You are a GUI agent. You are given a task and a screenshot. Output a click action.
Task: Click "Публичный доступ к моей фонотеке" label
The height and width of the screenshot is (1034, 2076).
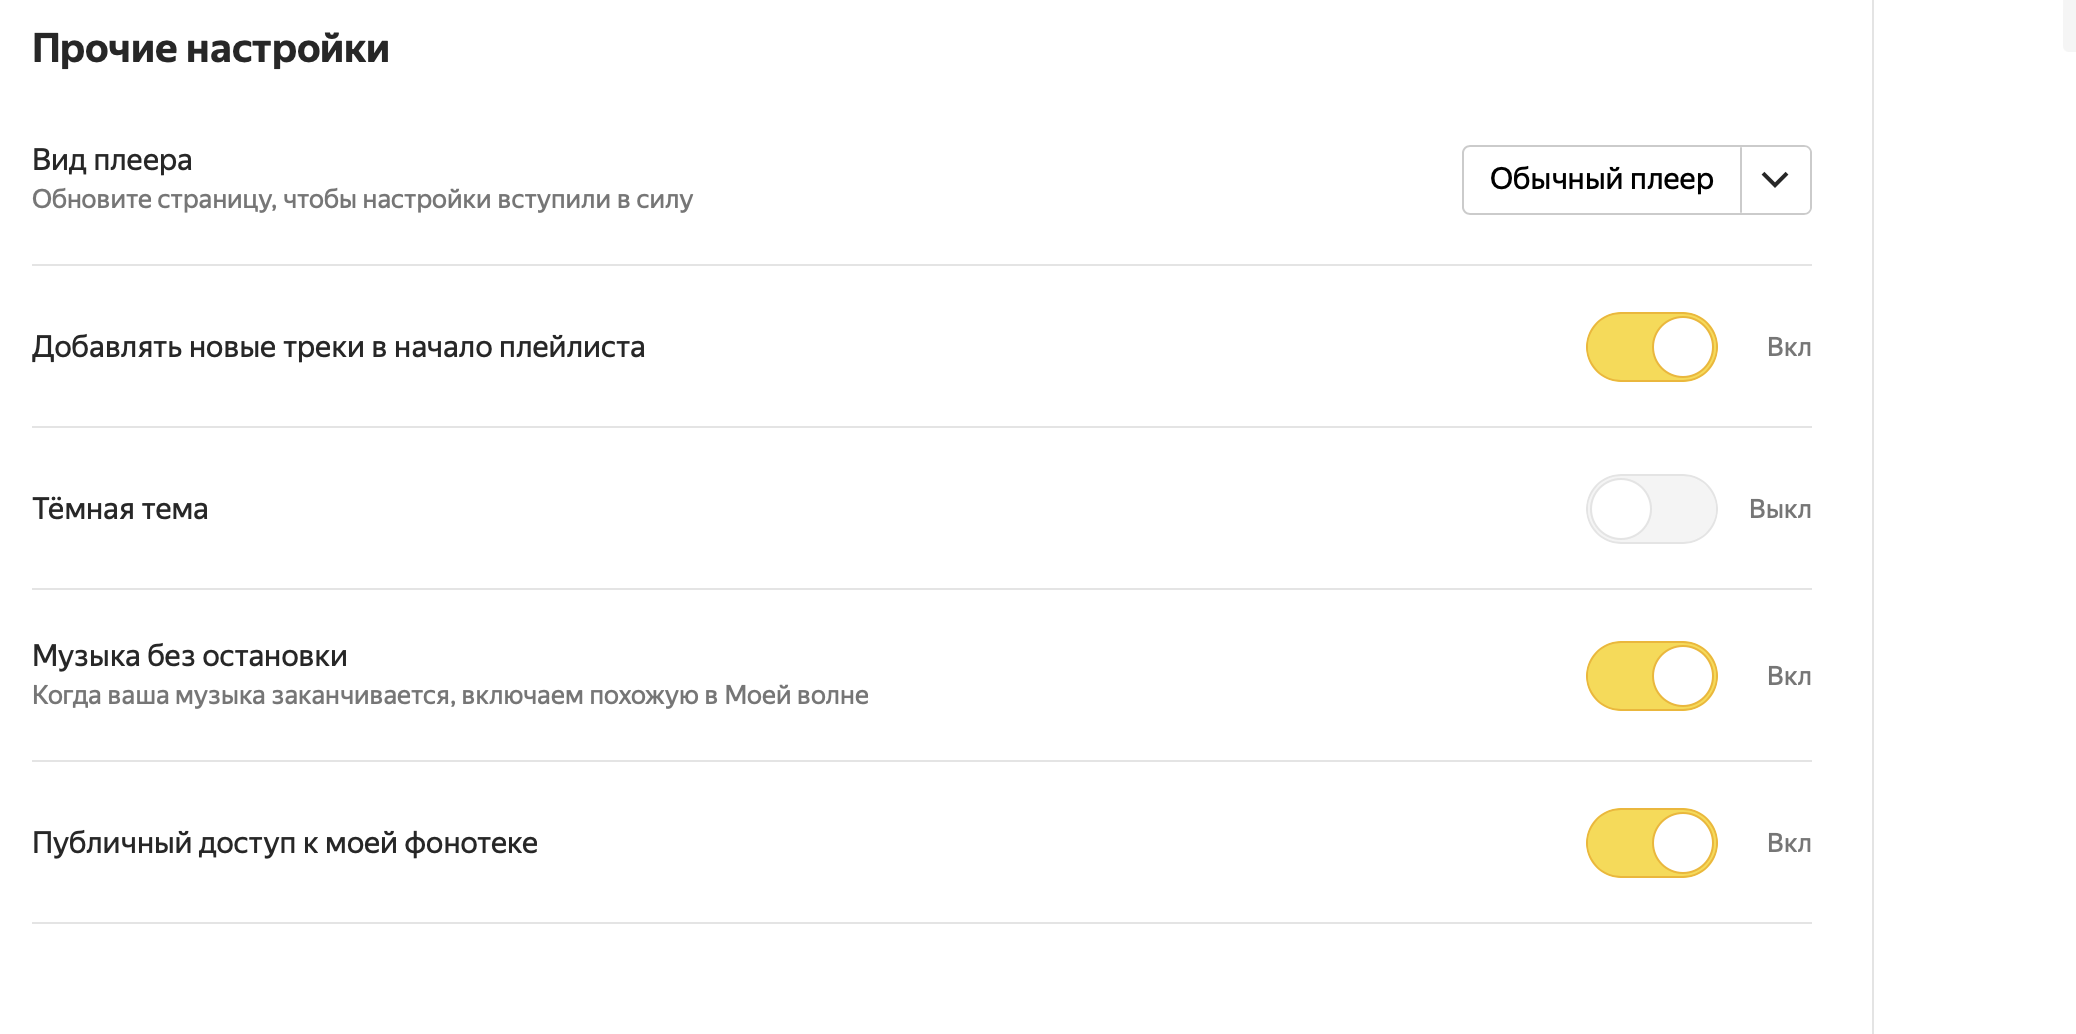pos(285,843)
